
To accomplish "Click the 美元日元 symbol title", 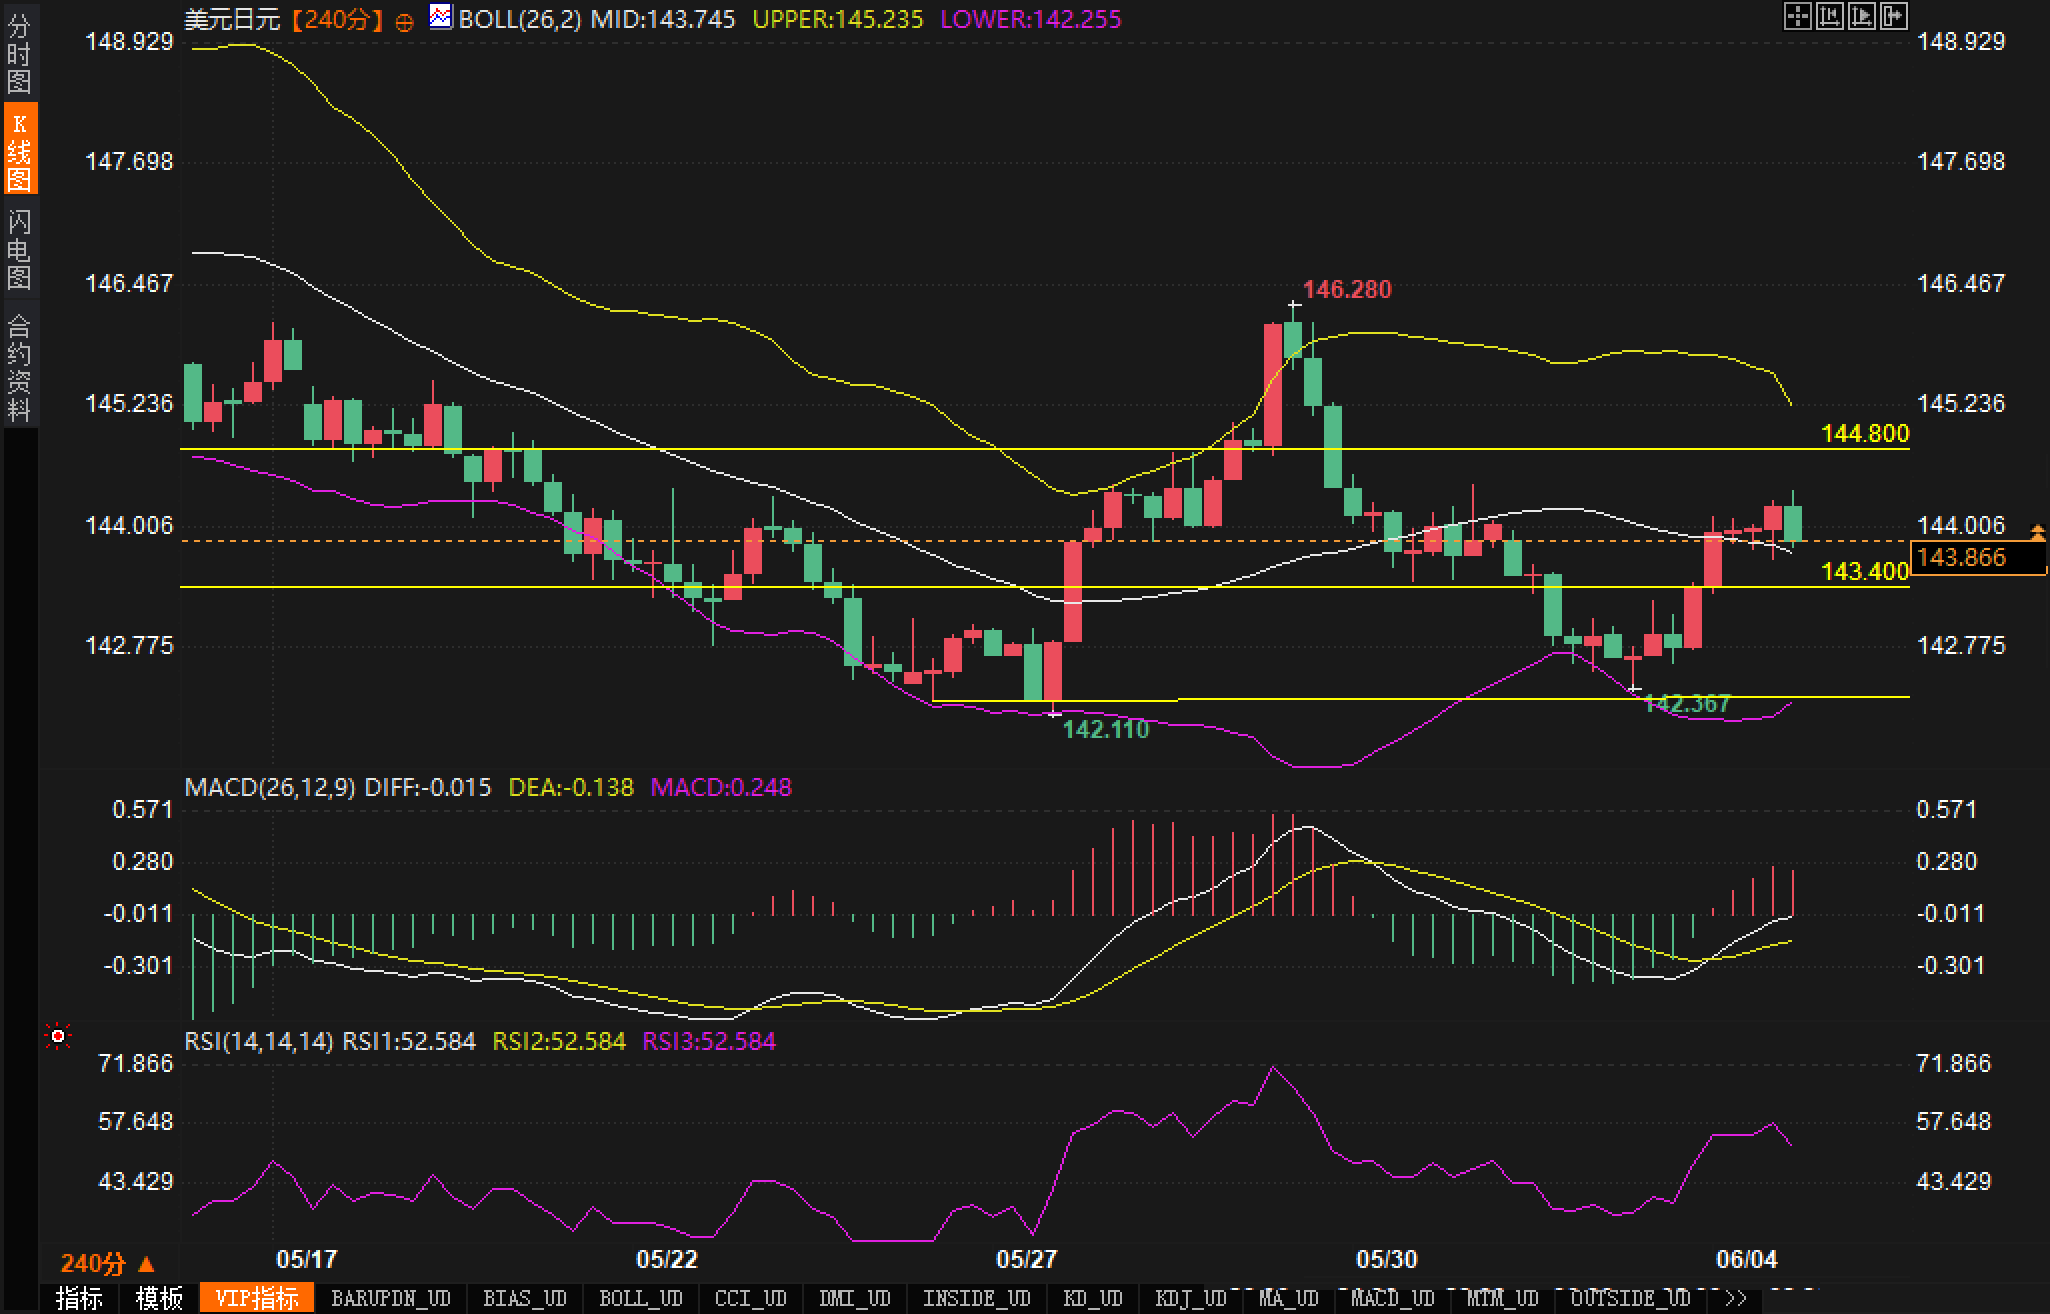I will tap(232, 19).
